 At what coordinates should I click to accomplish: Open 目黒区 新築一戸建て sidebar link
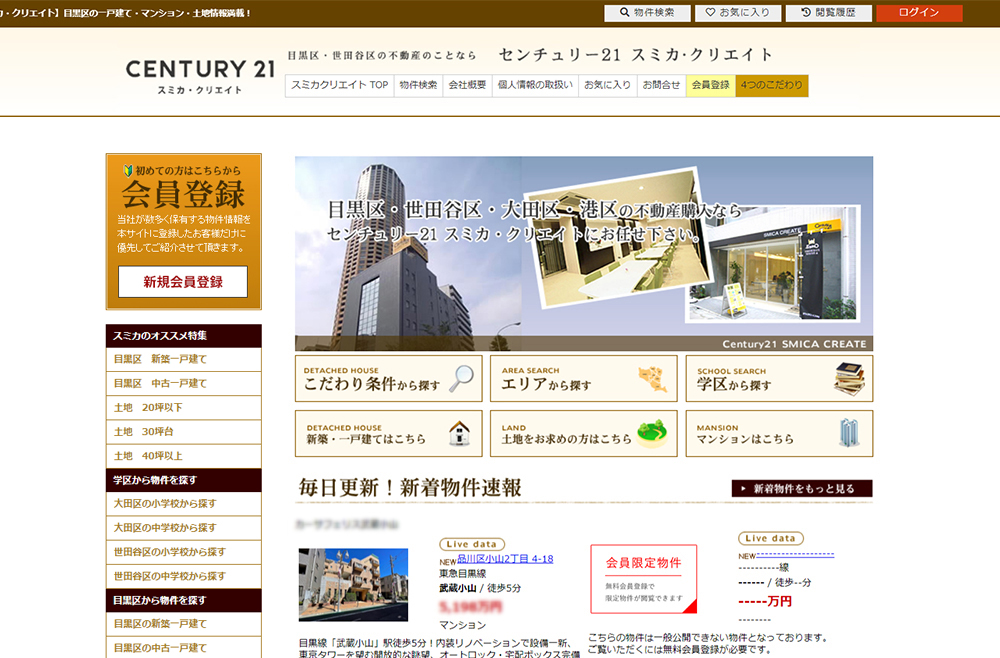[x=184, y=360]
